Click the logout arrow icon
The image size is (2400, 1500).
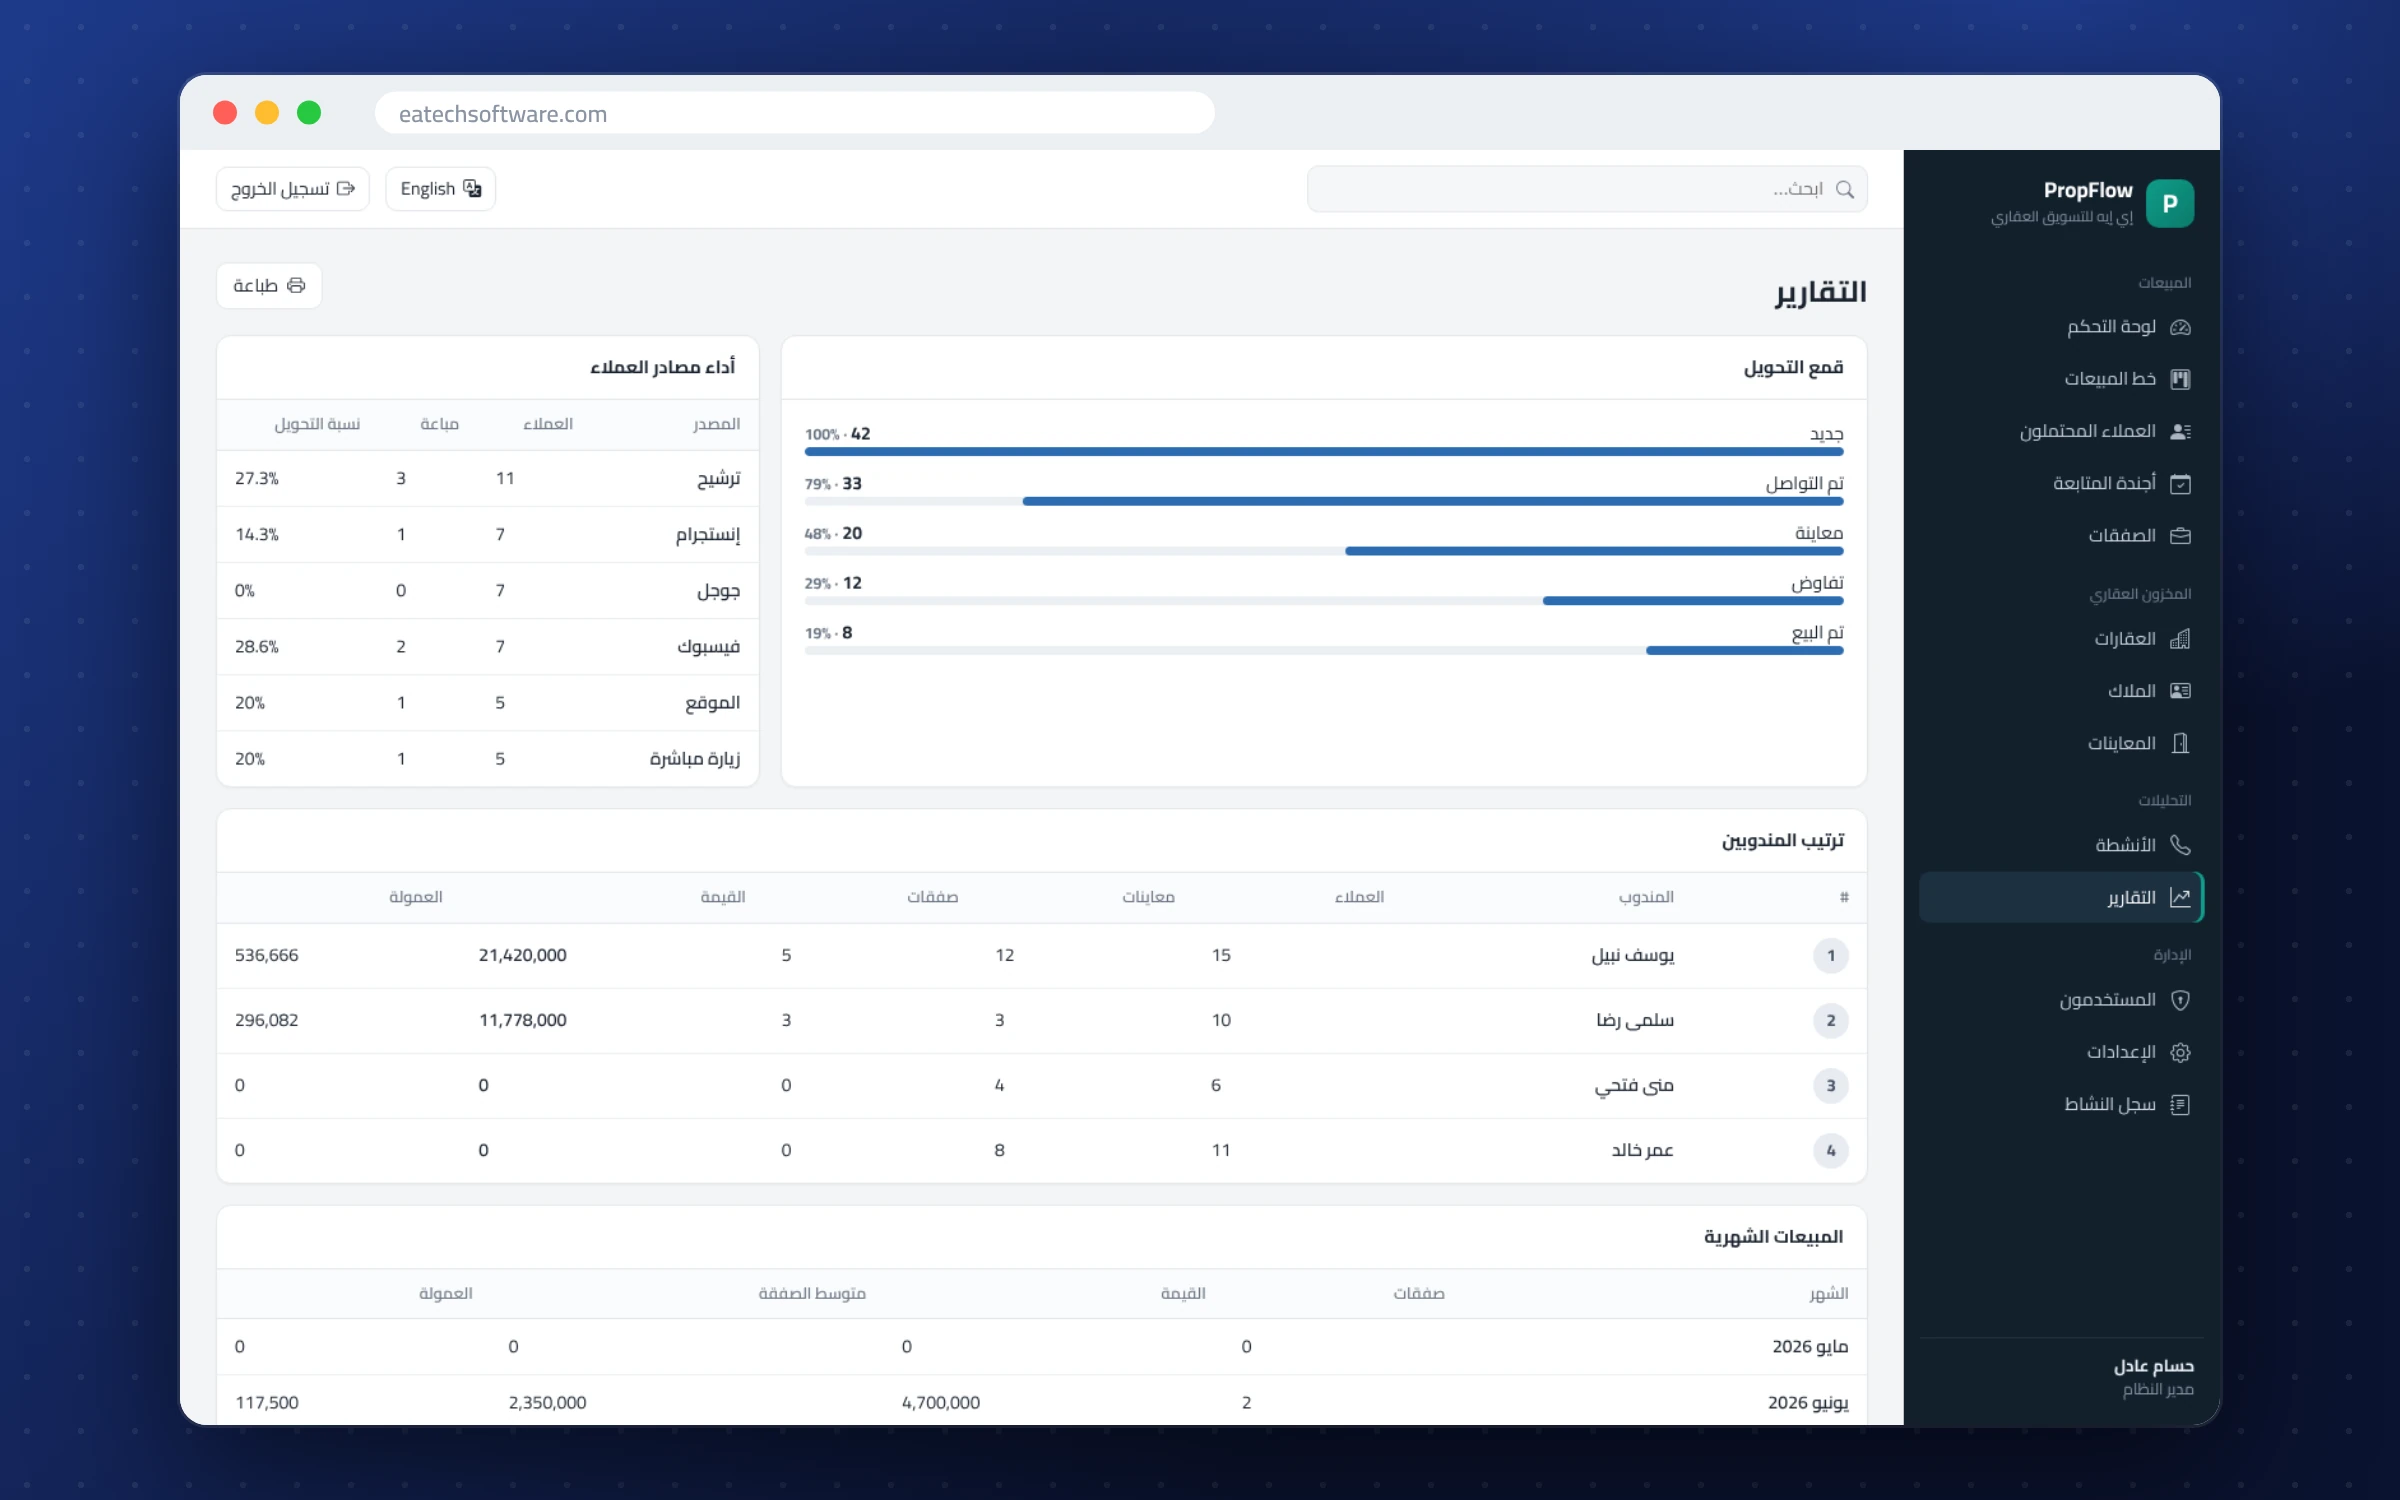[x=346, y=189]
